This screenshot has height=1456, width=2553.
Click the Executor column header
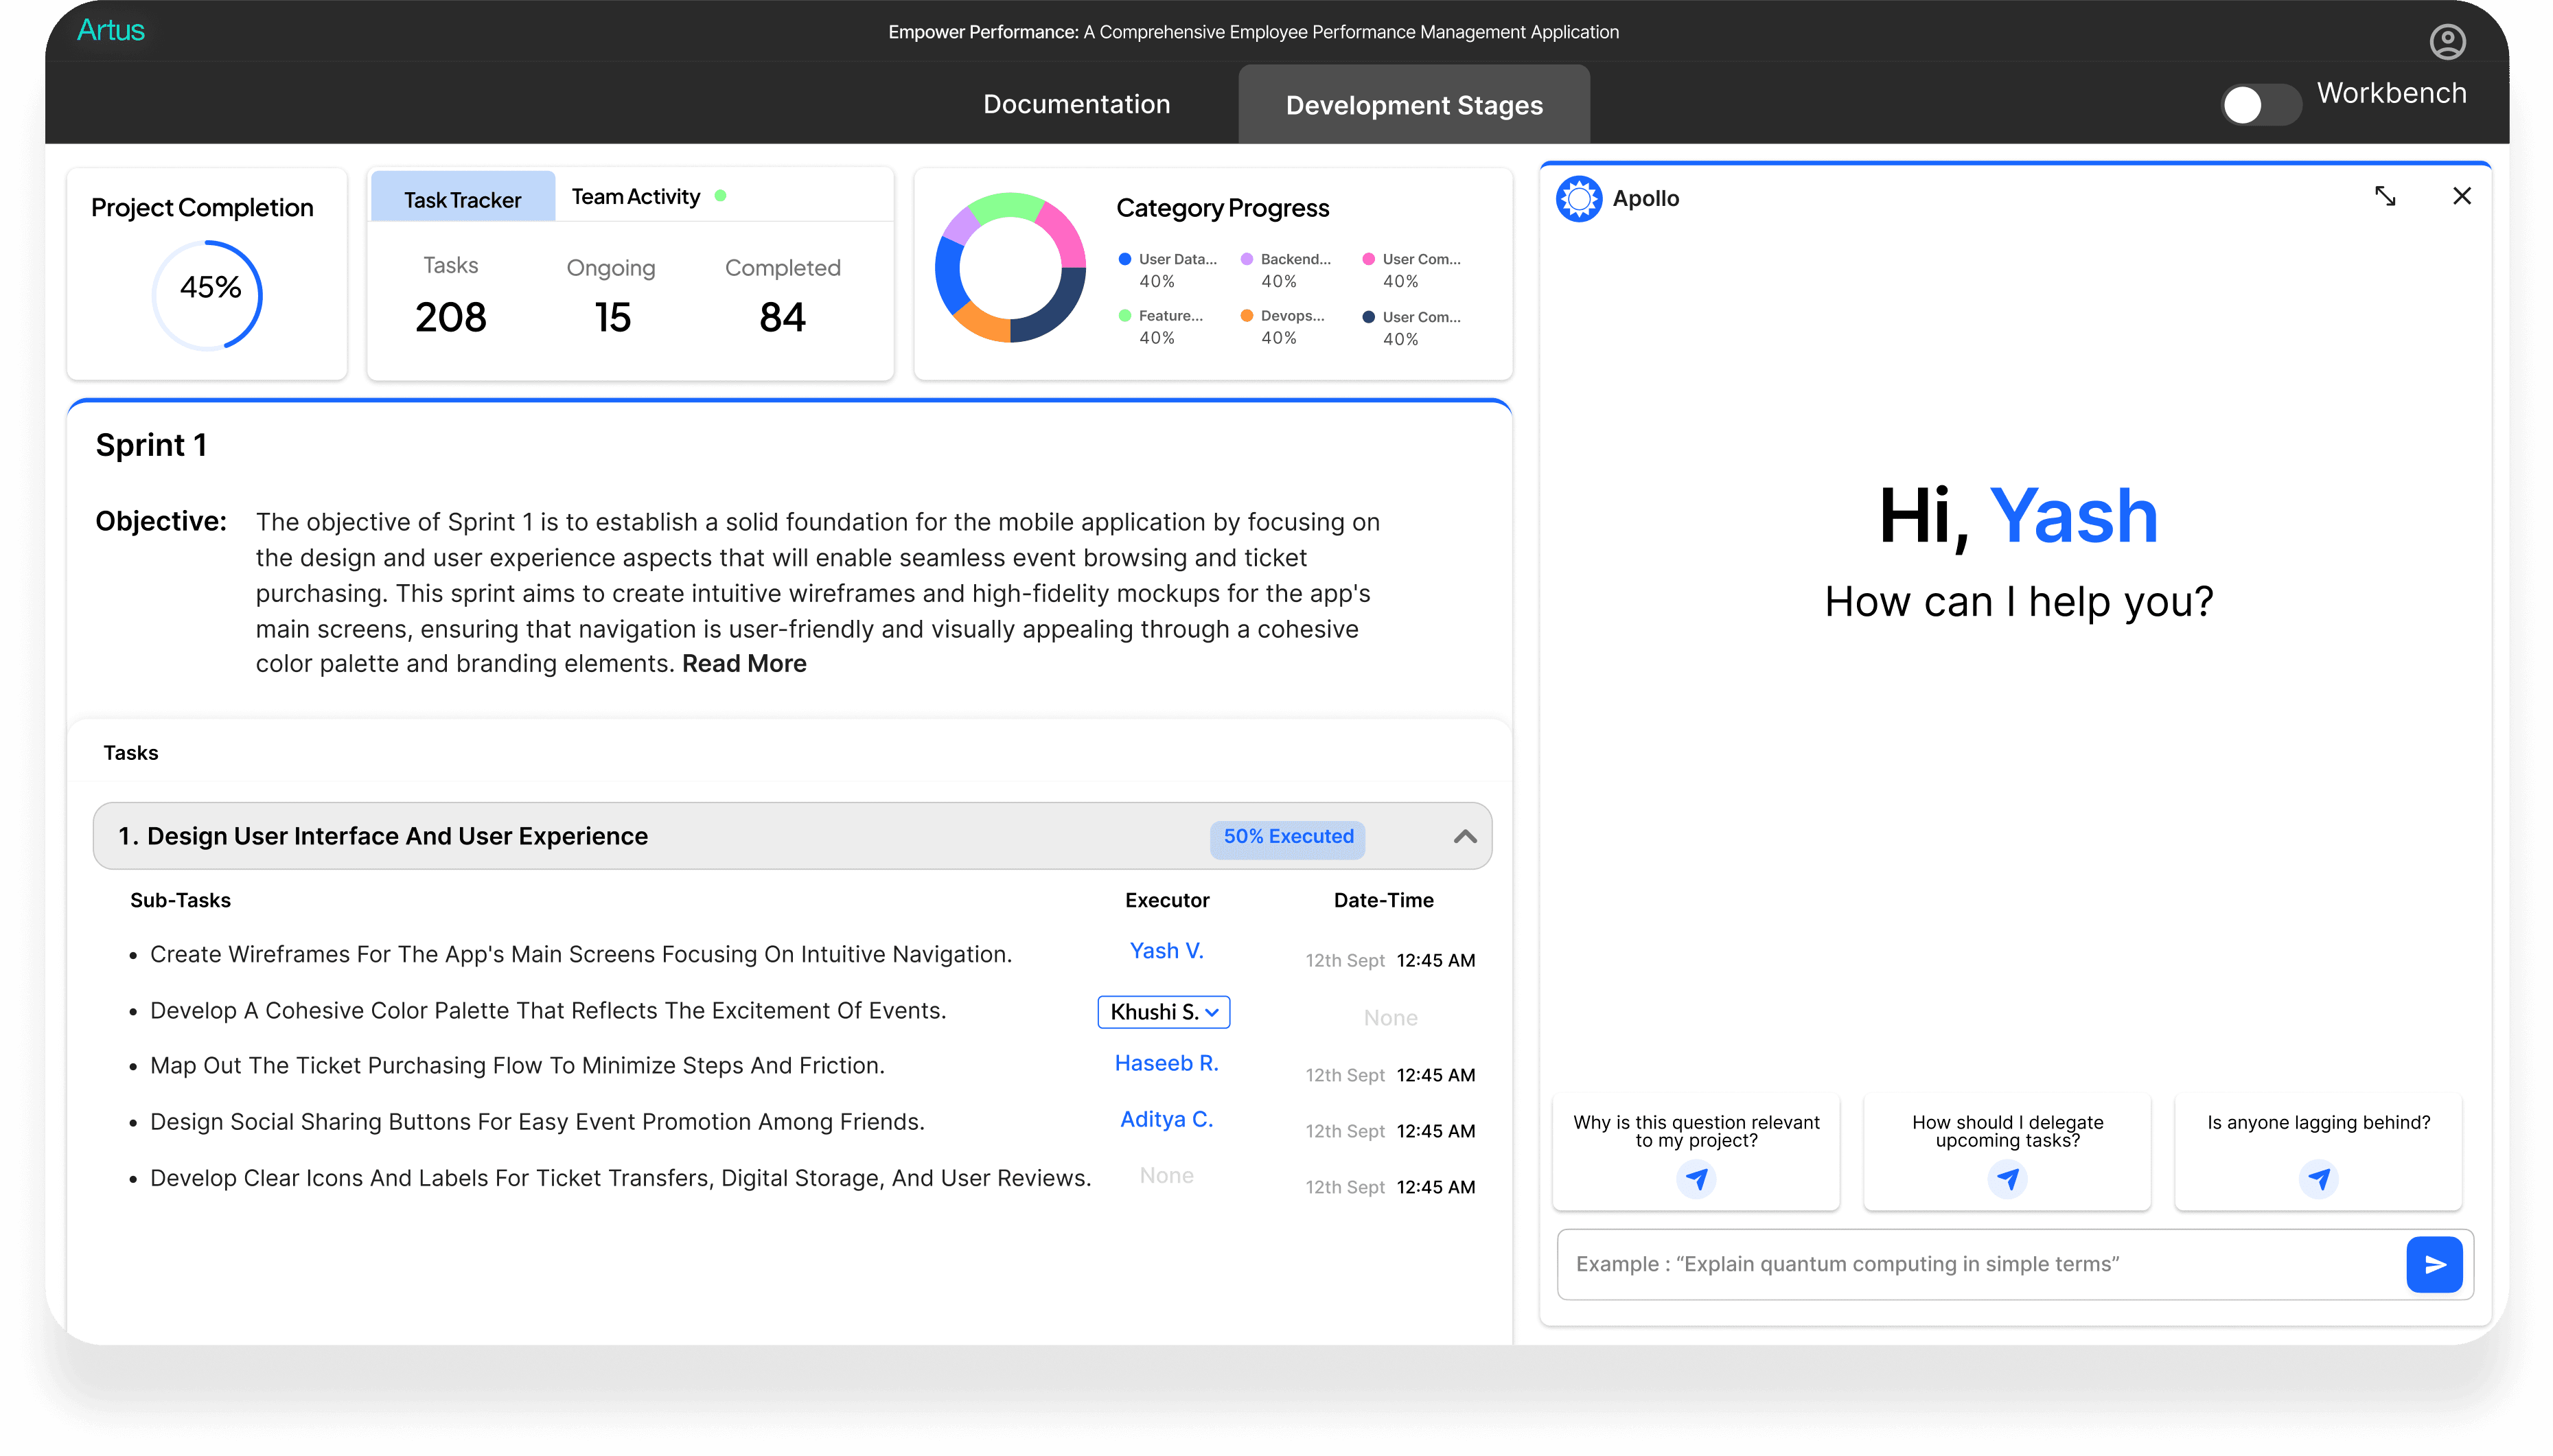coord(1166,900)
